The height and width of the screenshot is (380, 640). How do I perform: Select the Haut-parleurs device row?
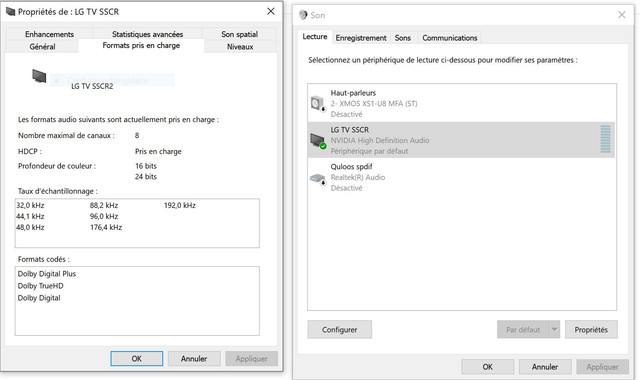pyautogui.click(x=461, y=103)
